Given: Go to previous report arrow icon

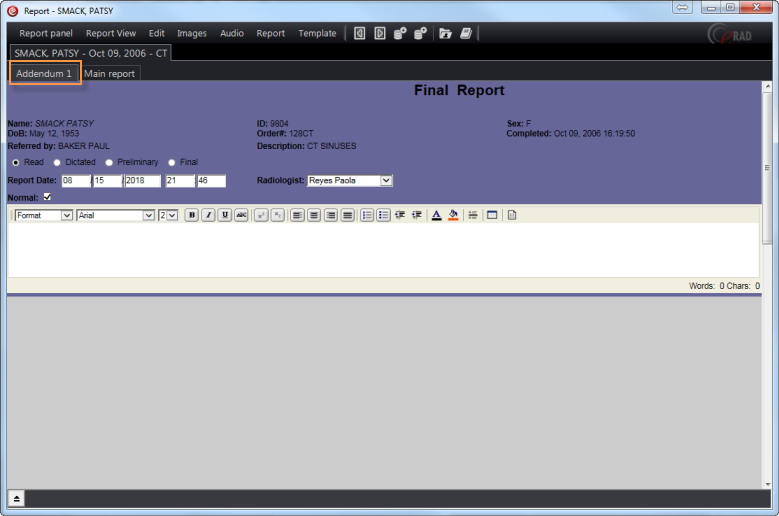Looking at the screenshot, I should pos(360,33).
